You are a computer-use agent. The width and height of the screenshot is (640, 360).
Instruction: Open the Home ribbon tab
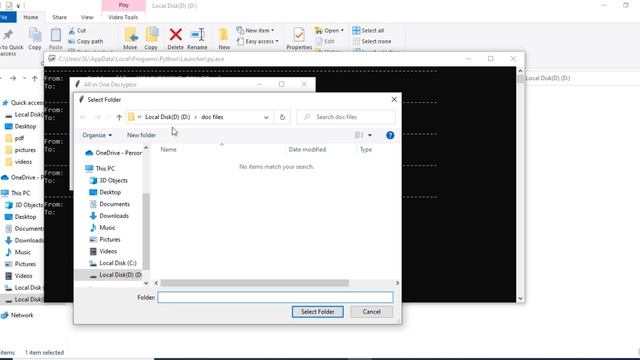(31, 17)
